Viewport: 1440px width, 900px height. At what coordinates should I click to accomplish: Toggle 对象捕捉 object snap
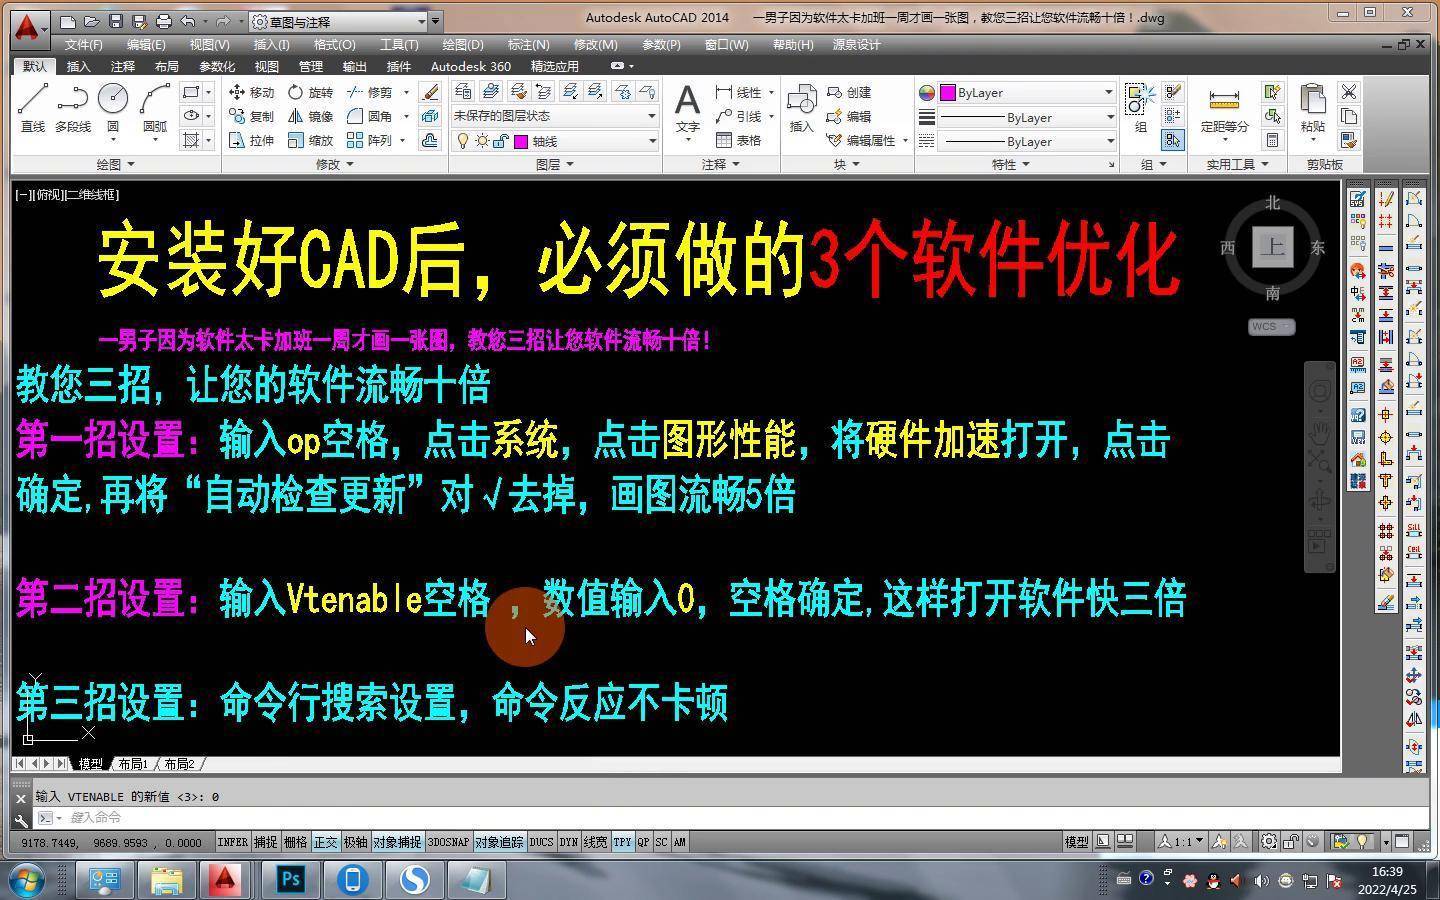coord(397,842)
